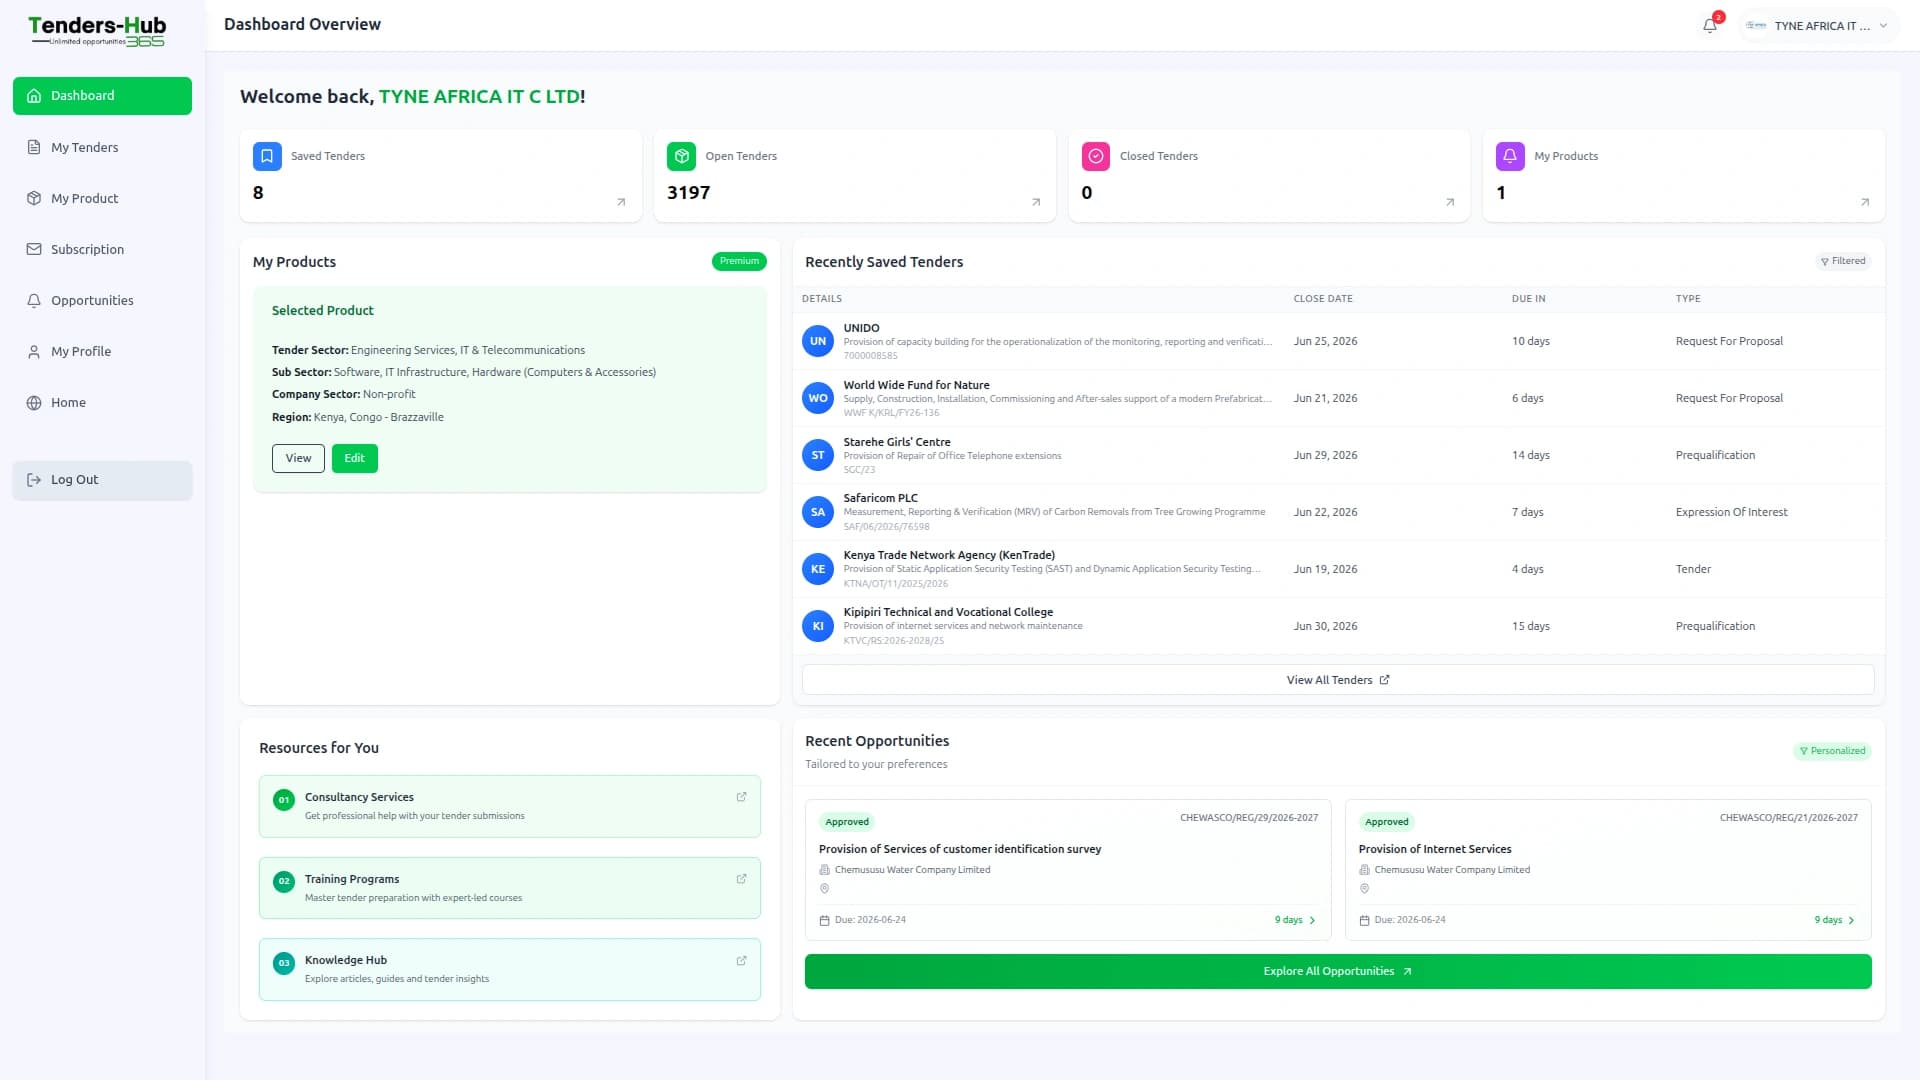Click the Explore All Opportunities button
1920x1080 pixels.
[1338, 971]
